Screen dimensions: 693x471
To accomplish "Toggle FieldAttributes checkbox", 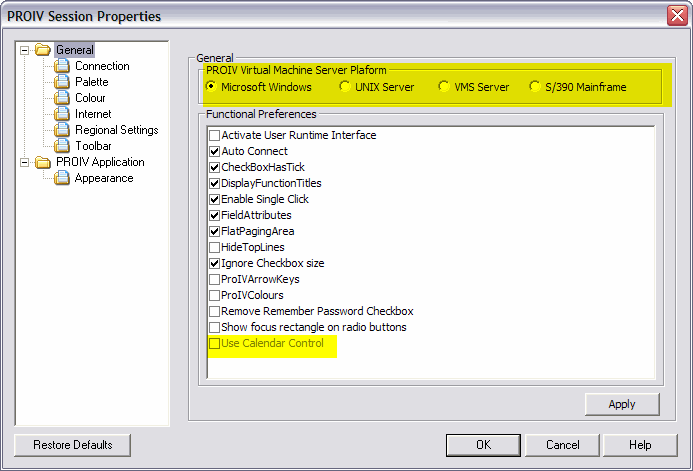I will tap(214, 215).
